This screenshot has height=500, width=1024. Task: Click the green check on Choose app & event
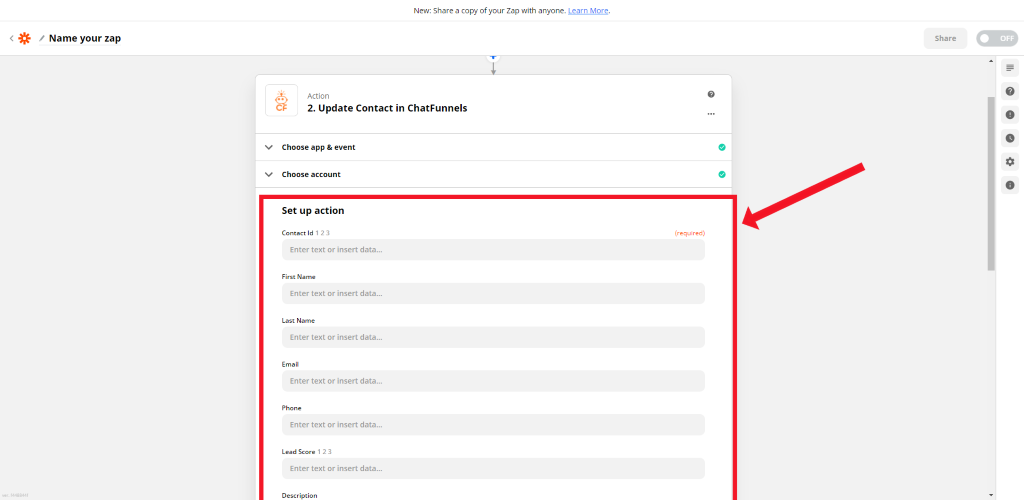pyautogui.click(x=722, y=148)
